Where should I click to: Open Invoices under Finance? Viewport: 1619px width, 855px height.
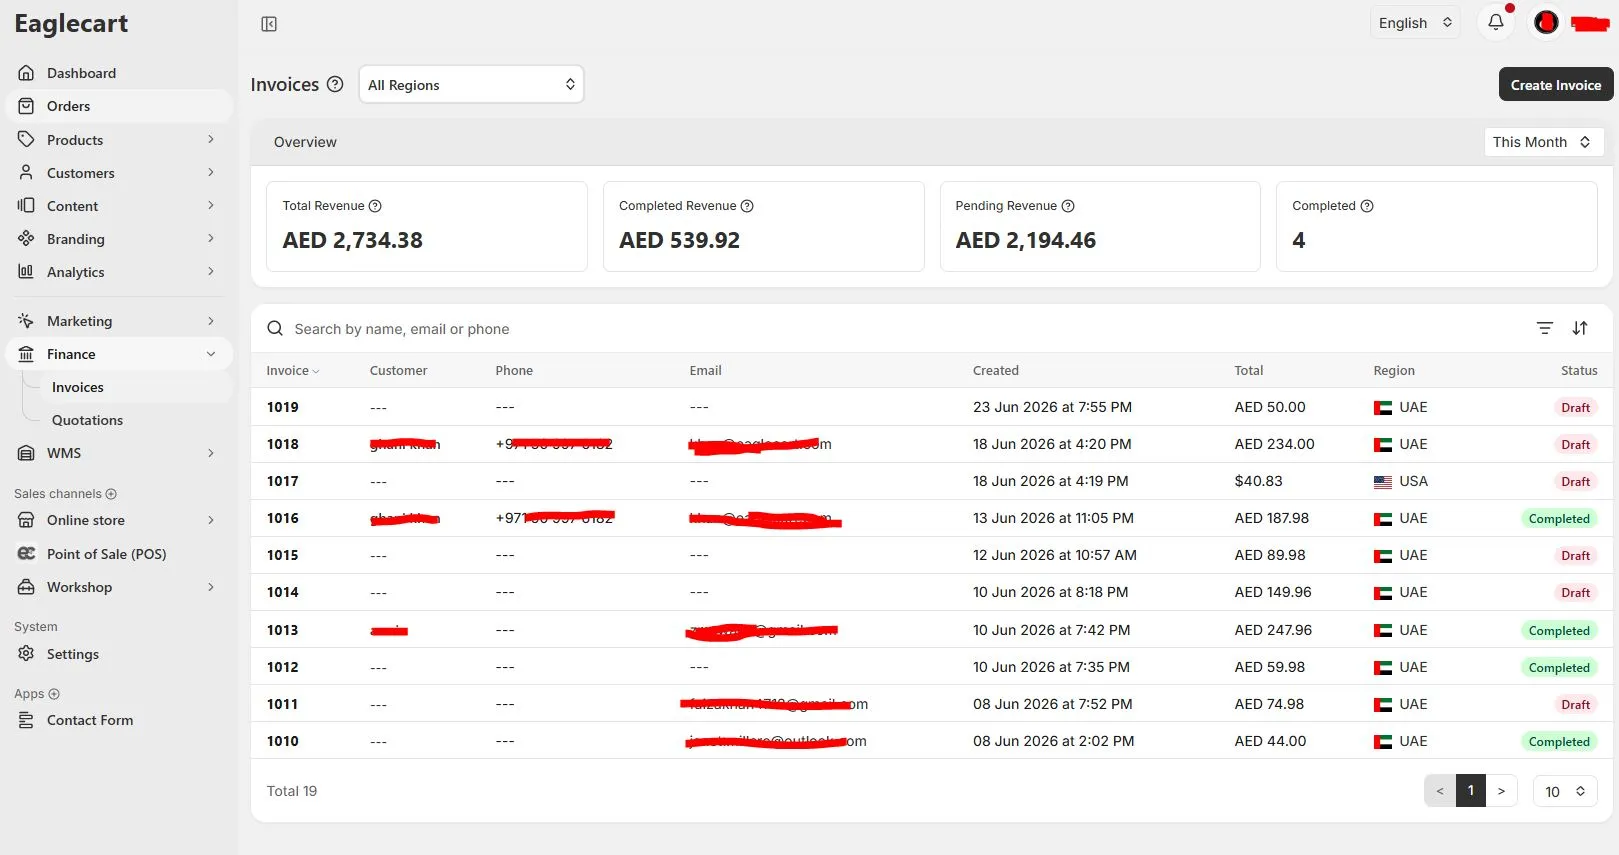coord(78,387)
